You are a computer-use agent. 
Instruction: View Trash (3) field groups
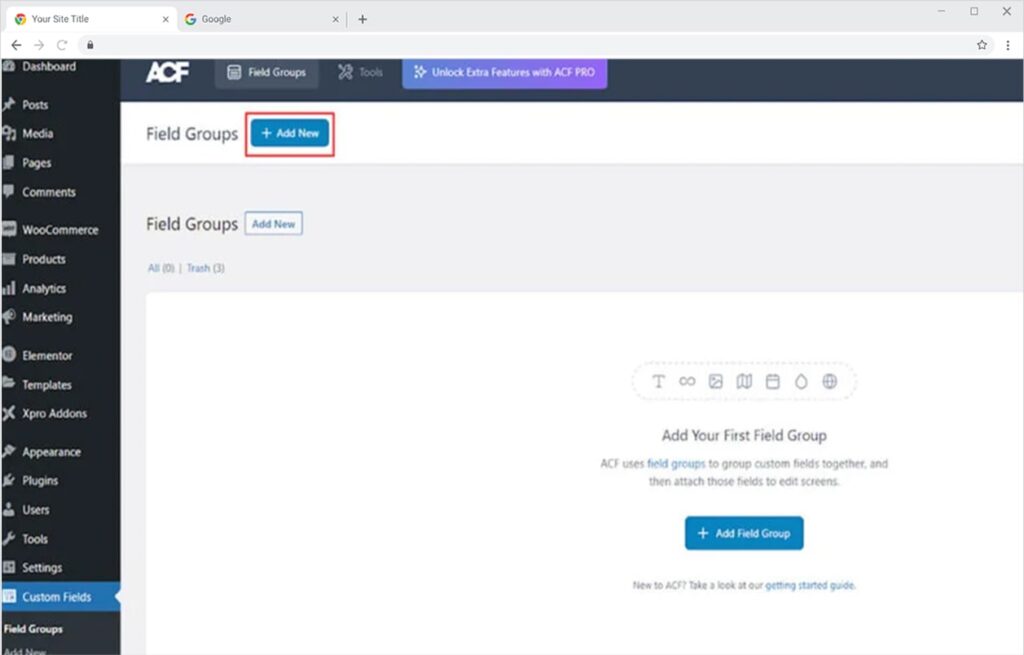pyautogui.click(x=206, y=268)
